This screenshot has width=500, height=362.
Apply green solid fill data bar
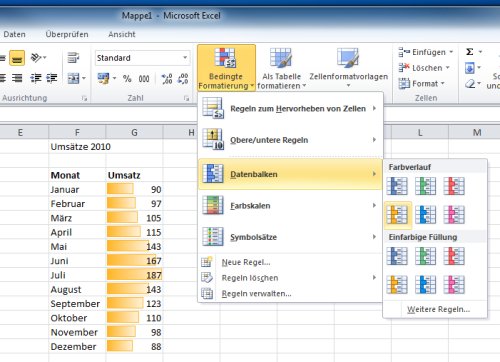coord(425,256)
